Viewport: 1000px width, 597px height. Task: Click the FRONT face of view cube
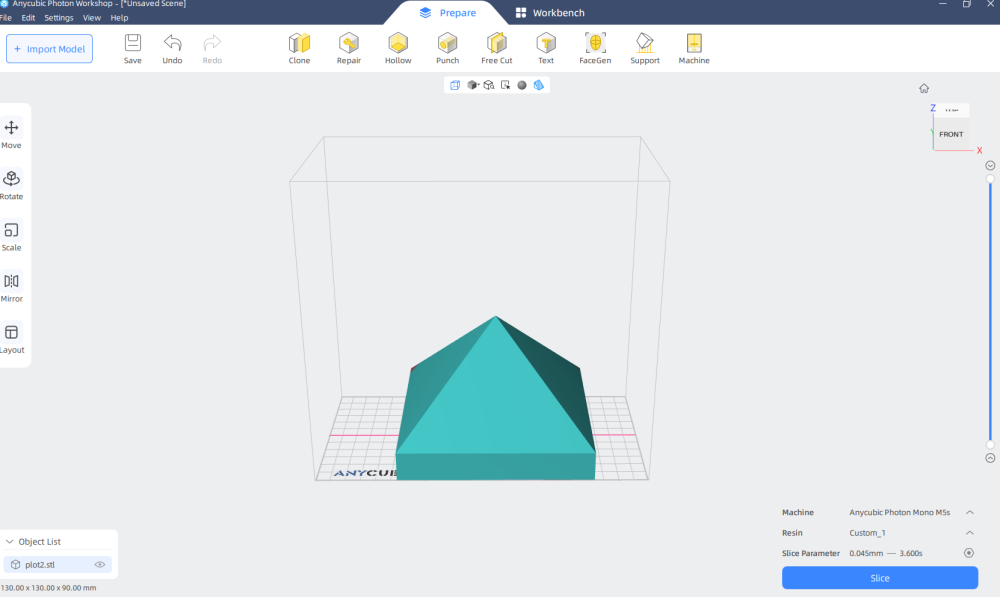click(x=951, y=134)
